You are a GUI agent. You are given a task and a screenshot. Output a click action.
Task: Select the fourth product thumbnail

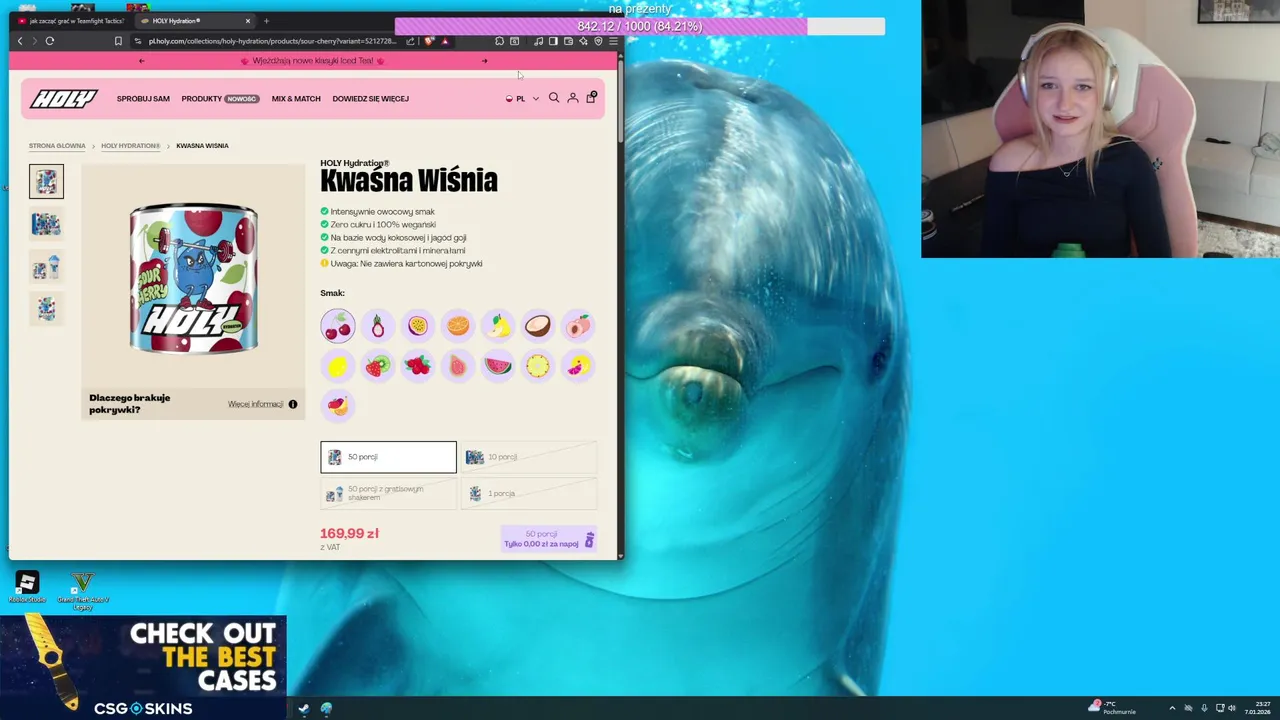pyautogui.click(x=46, y=309)
